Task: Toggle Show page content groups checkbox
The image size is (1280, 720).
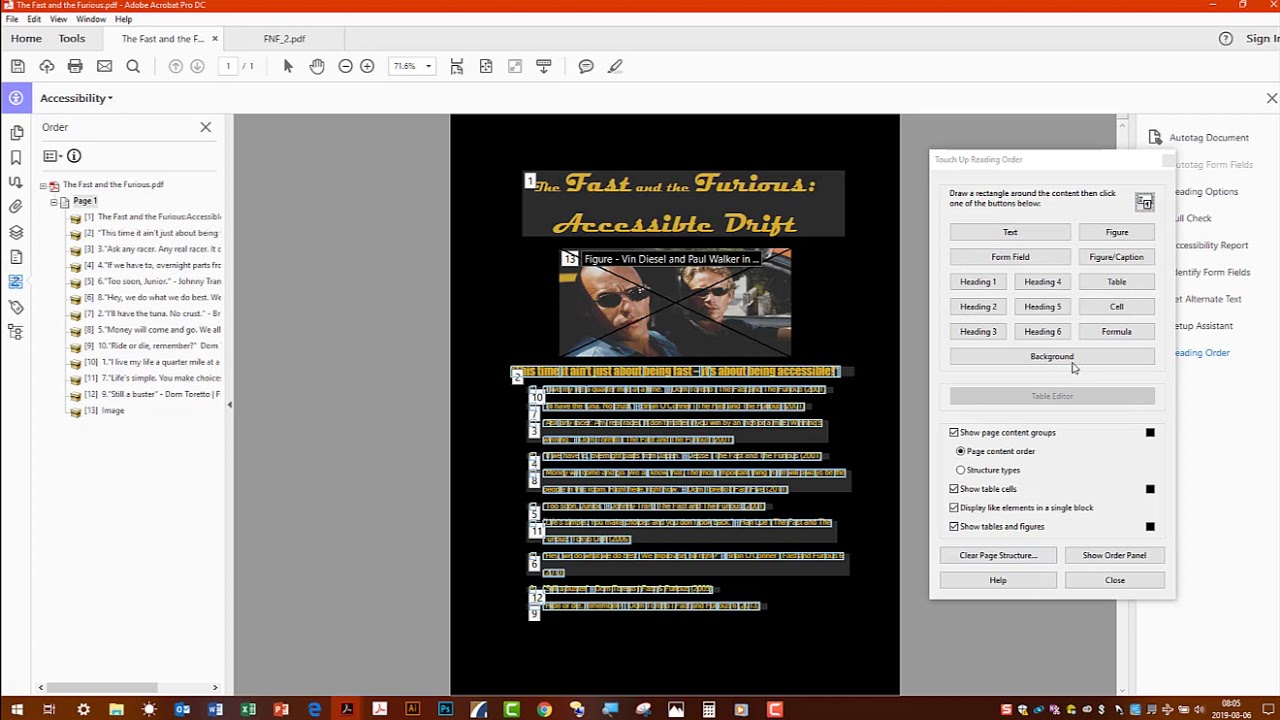Action: click(954, 433)
